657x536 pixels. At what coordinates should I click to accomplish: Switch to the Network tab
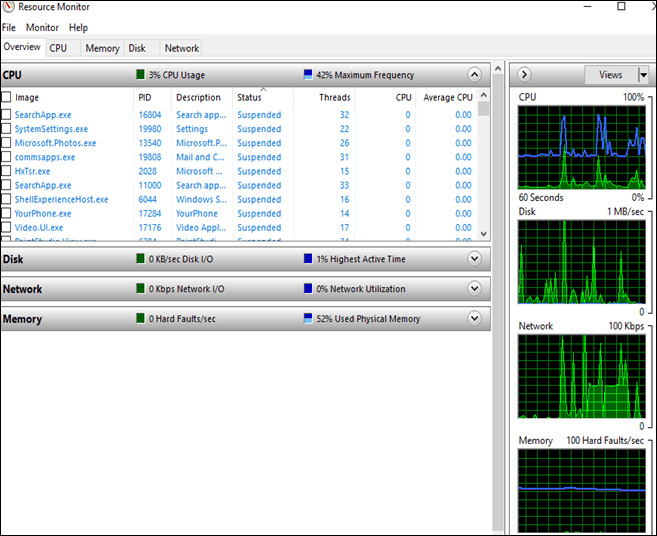click(x=182, y=48)
